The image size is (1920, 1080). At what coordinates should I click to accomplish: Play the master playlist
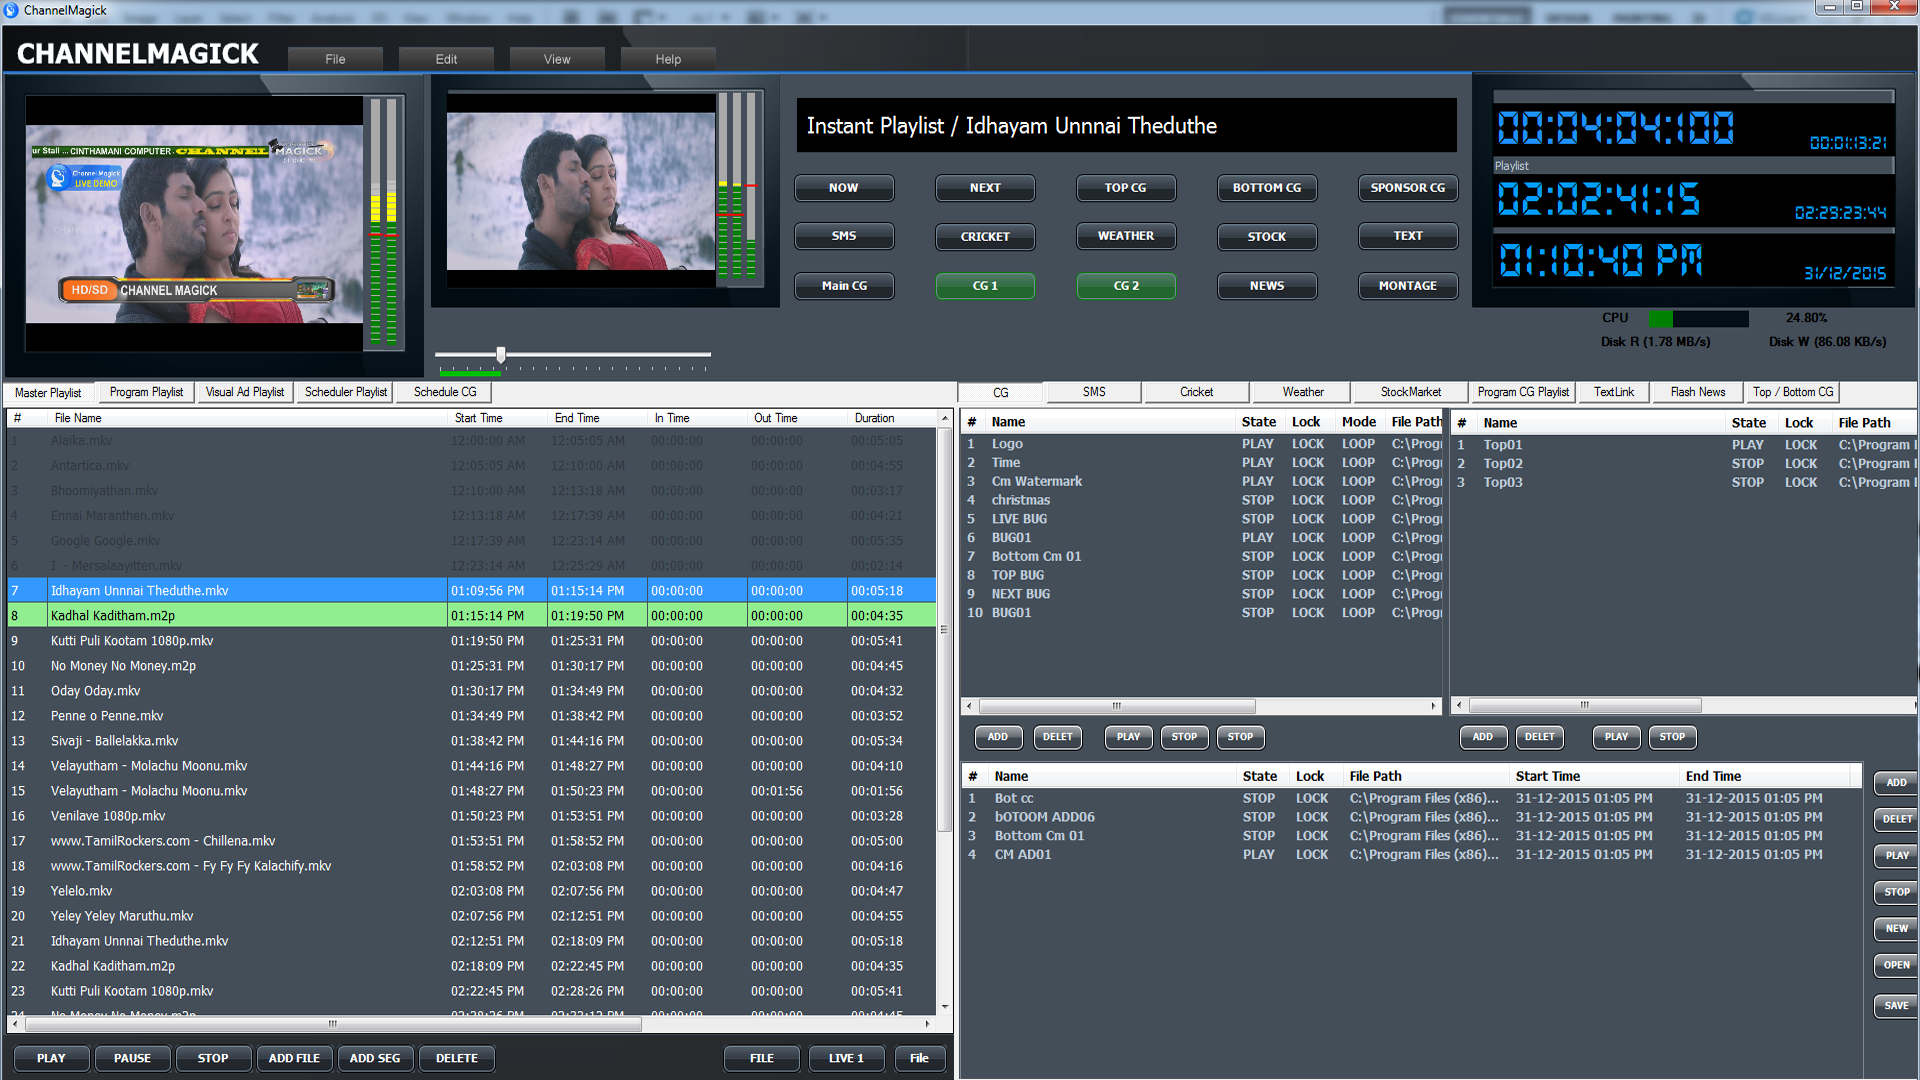(51, 1058)
